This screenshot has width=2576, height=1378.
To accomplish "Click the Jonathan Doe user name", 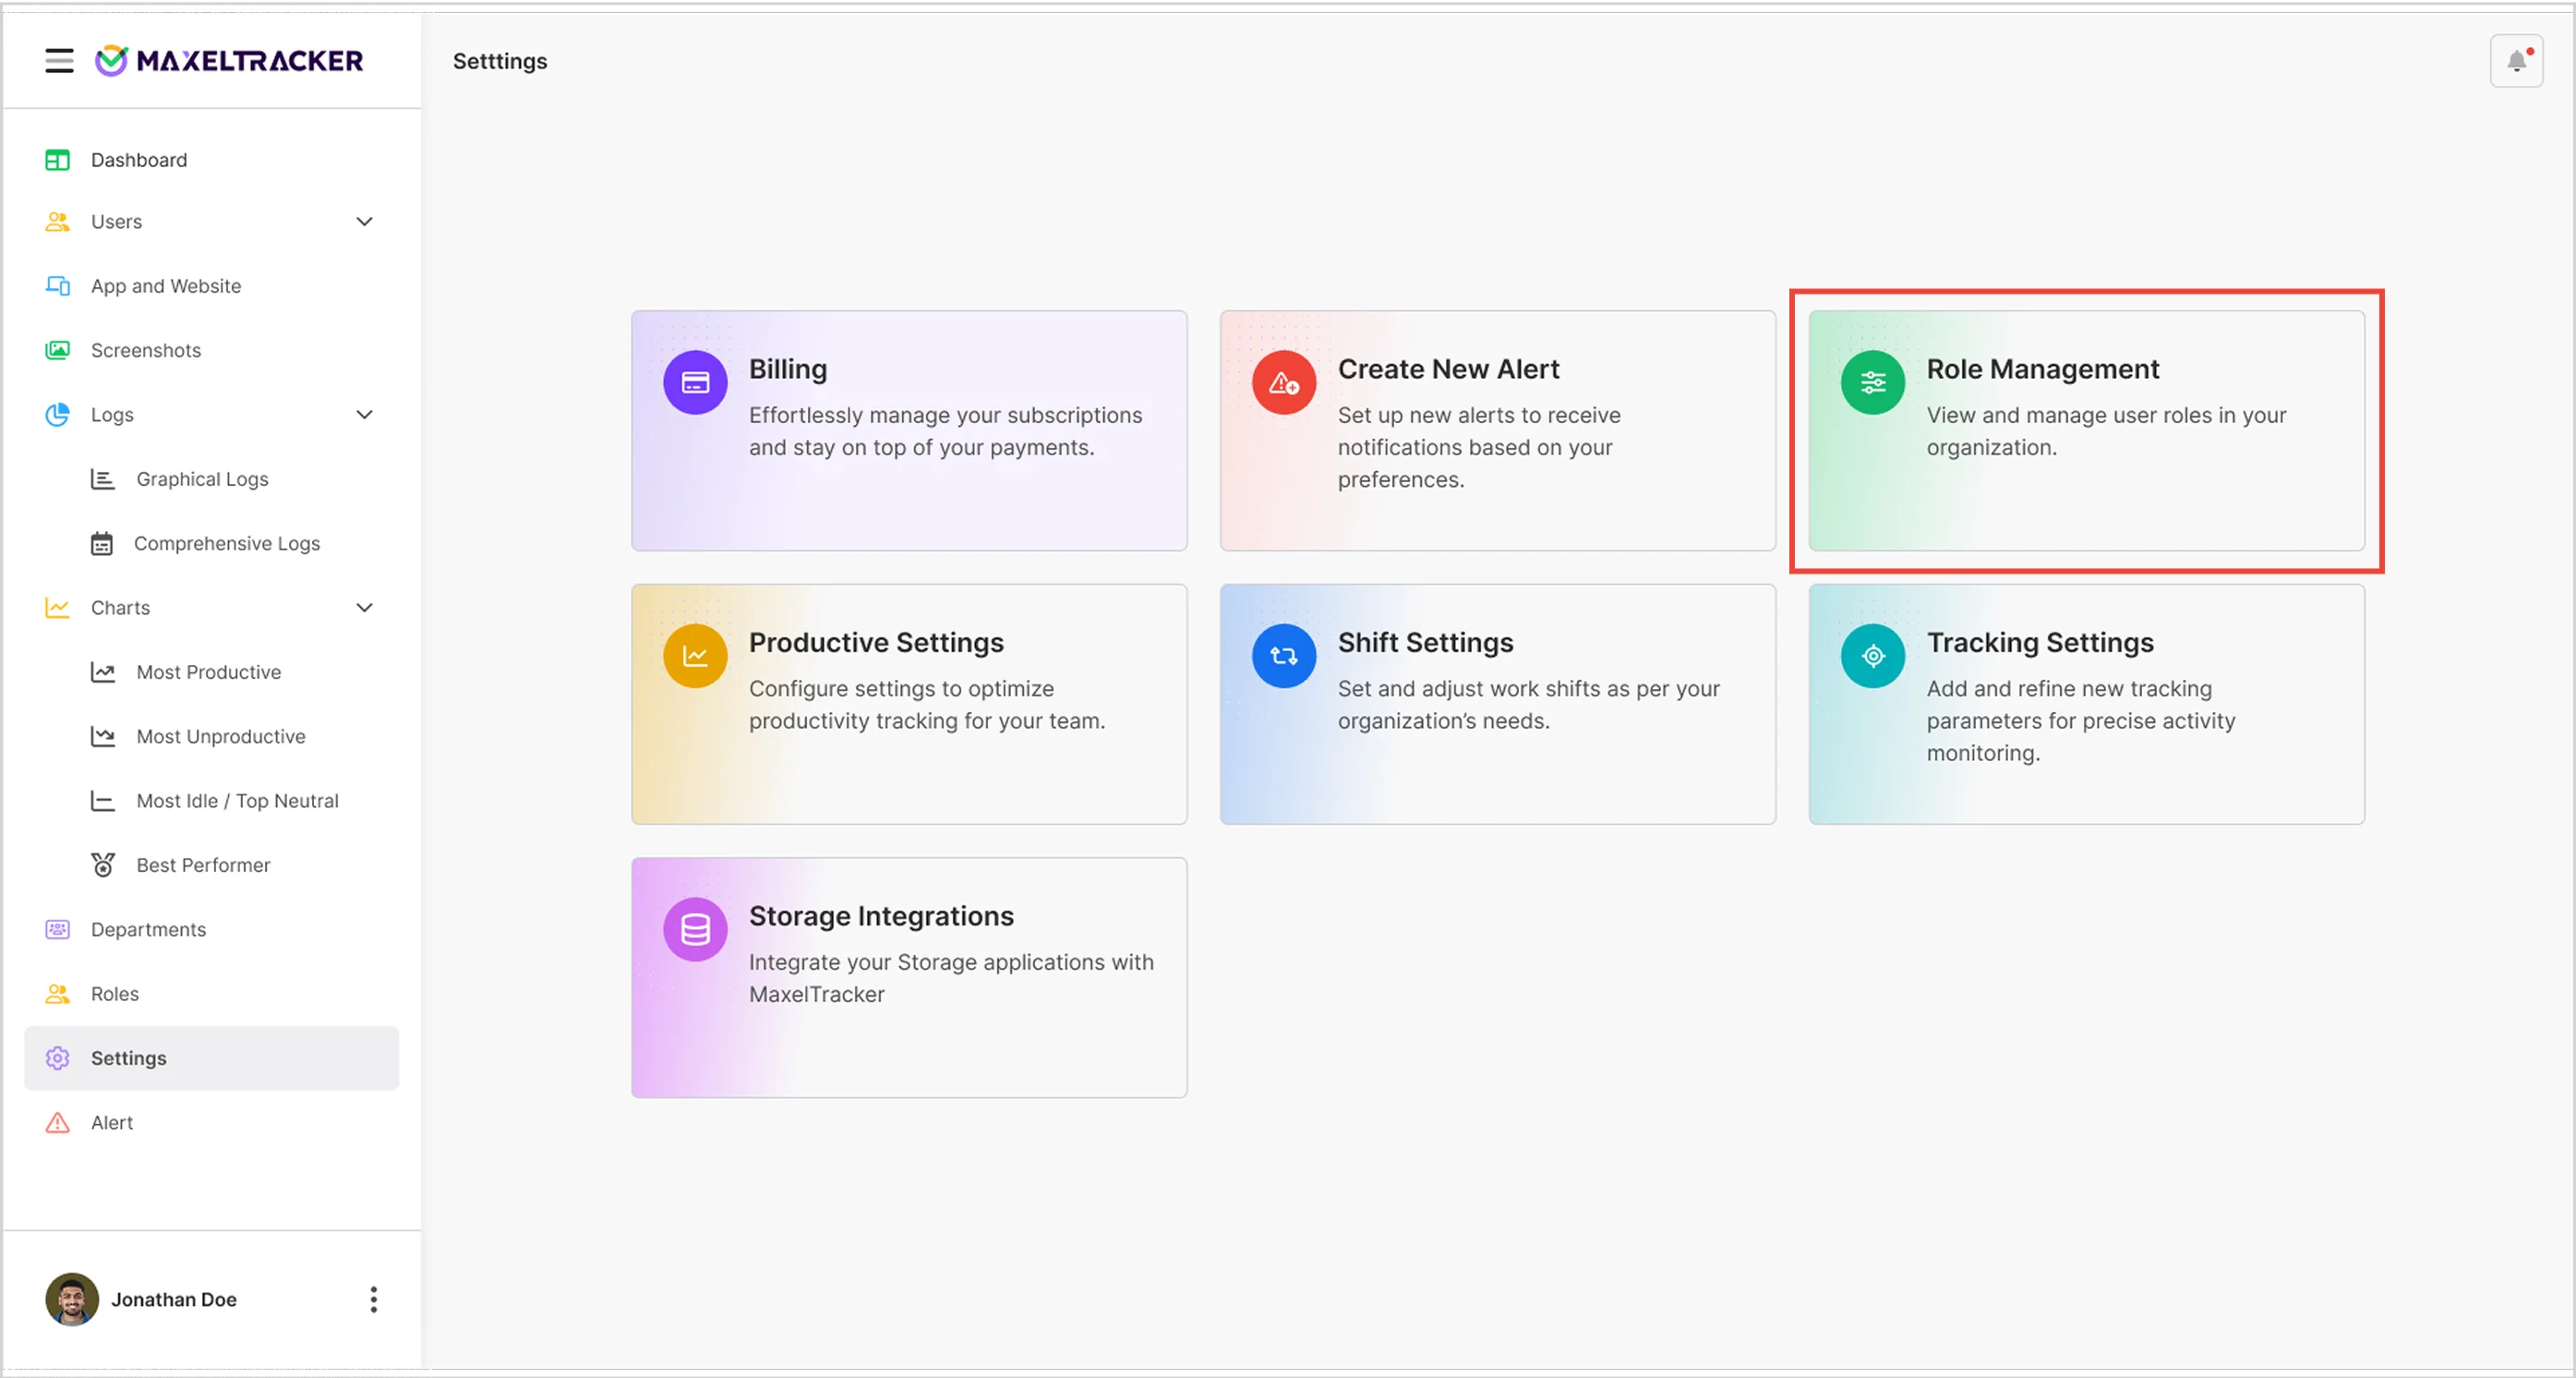I will (174, 1300).
